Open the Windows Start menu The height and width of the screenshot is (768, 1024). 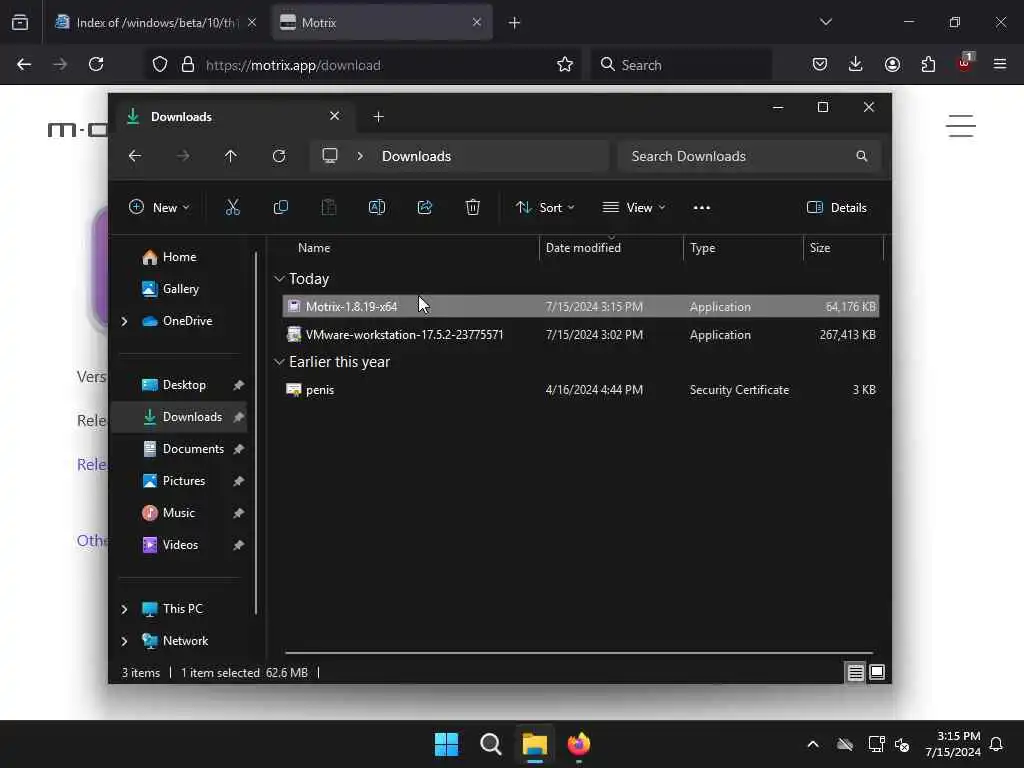(x=447, y=744)
